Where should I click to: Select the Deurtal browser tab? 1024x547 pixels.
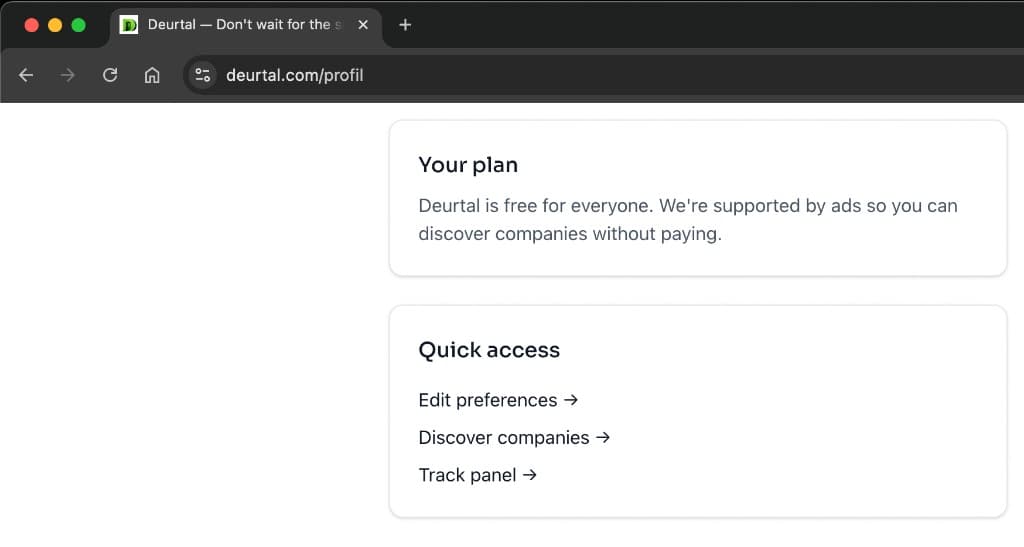click(240, 25)
